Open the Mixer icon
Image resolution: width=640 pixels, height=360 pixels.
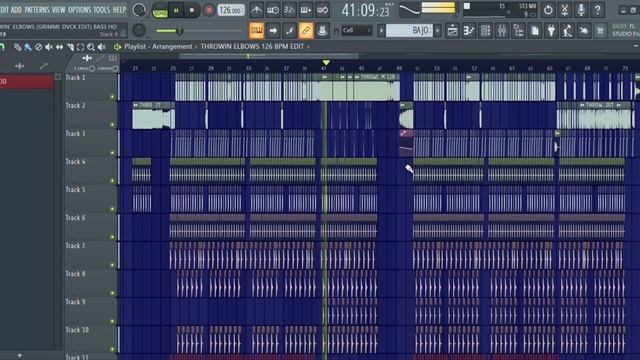coord(502,30)
